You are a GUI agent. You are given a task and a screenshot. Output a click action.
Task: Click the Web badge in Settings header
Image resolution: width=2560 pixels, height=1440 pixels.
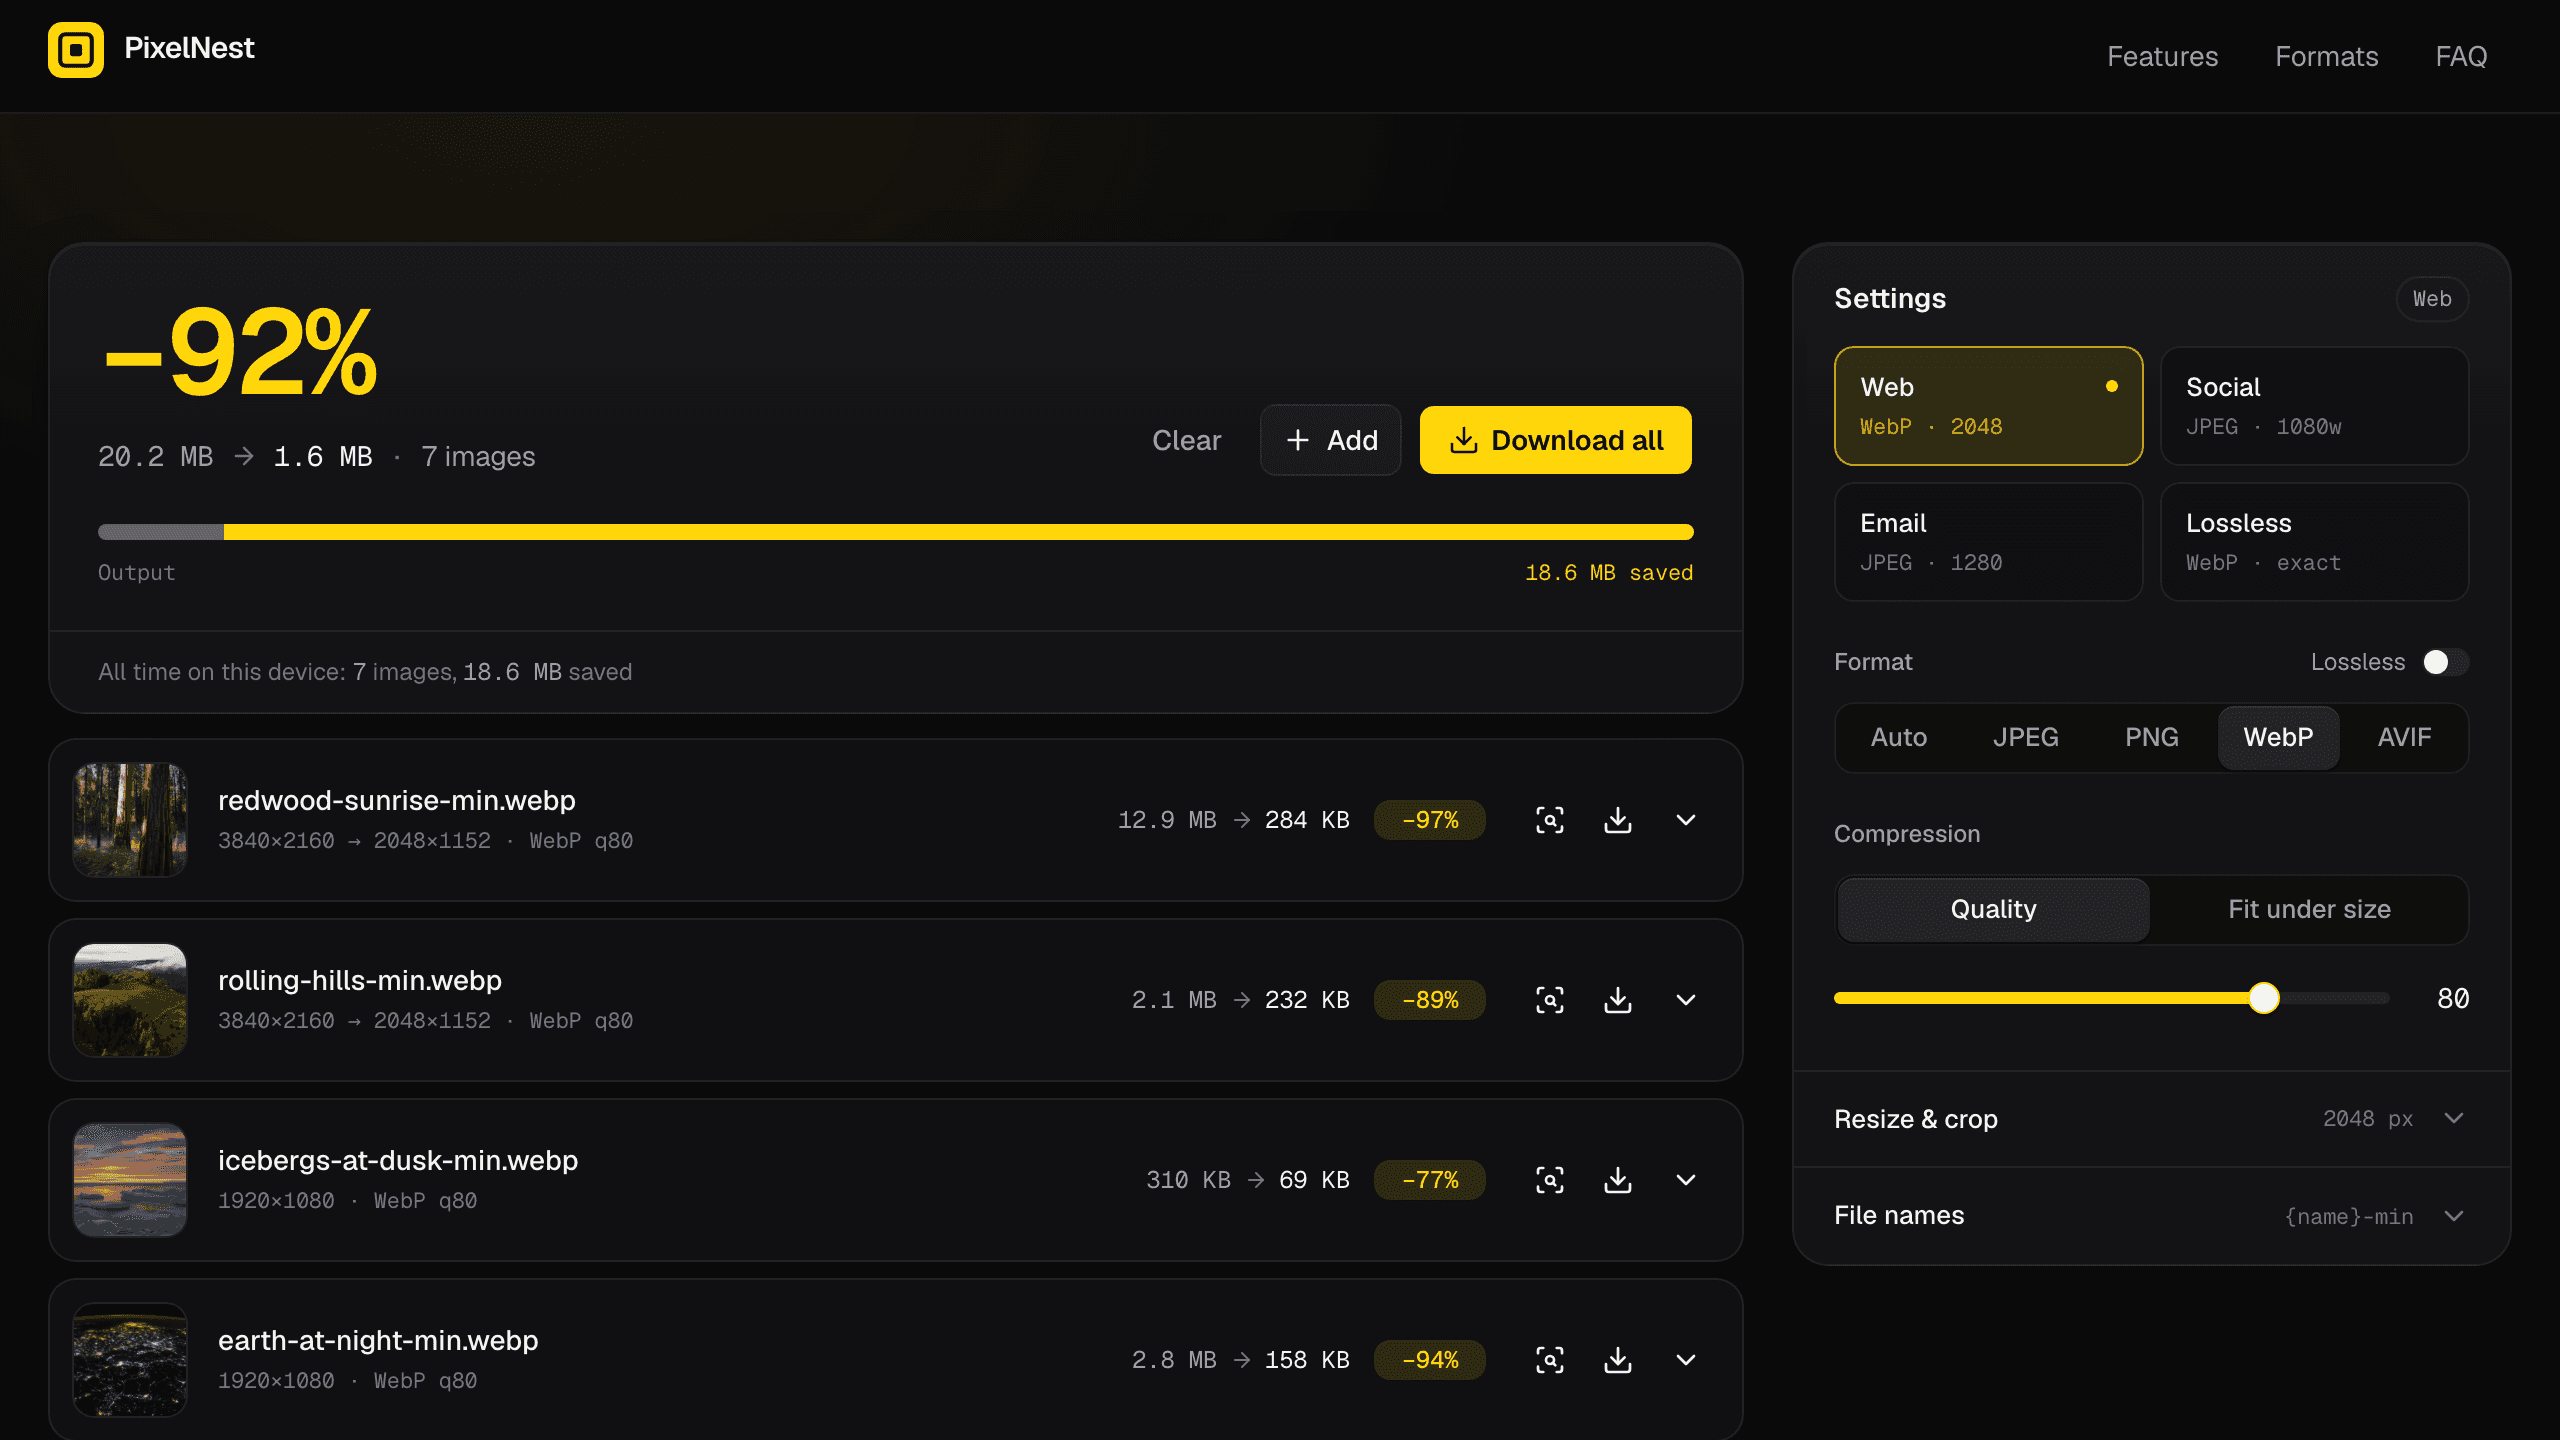tap(2432, 299)
